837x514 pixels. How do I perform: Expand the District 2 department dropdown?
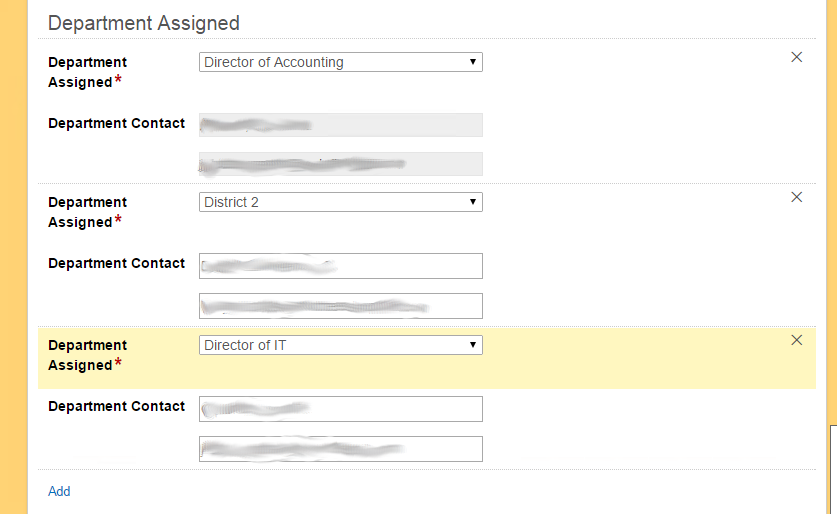(341, 202)
